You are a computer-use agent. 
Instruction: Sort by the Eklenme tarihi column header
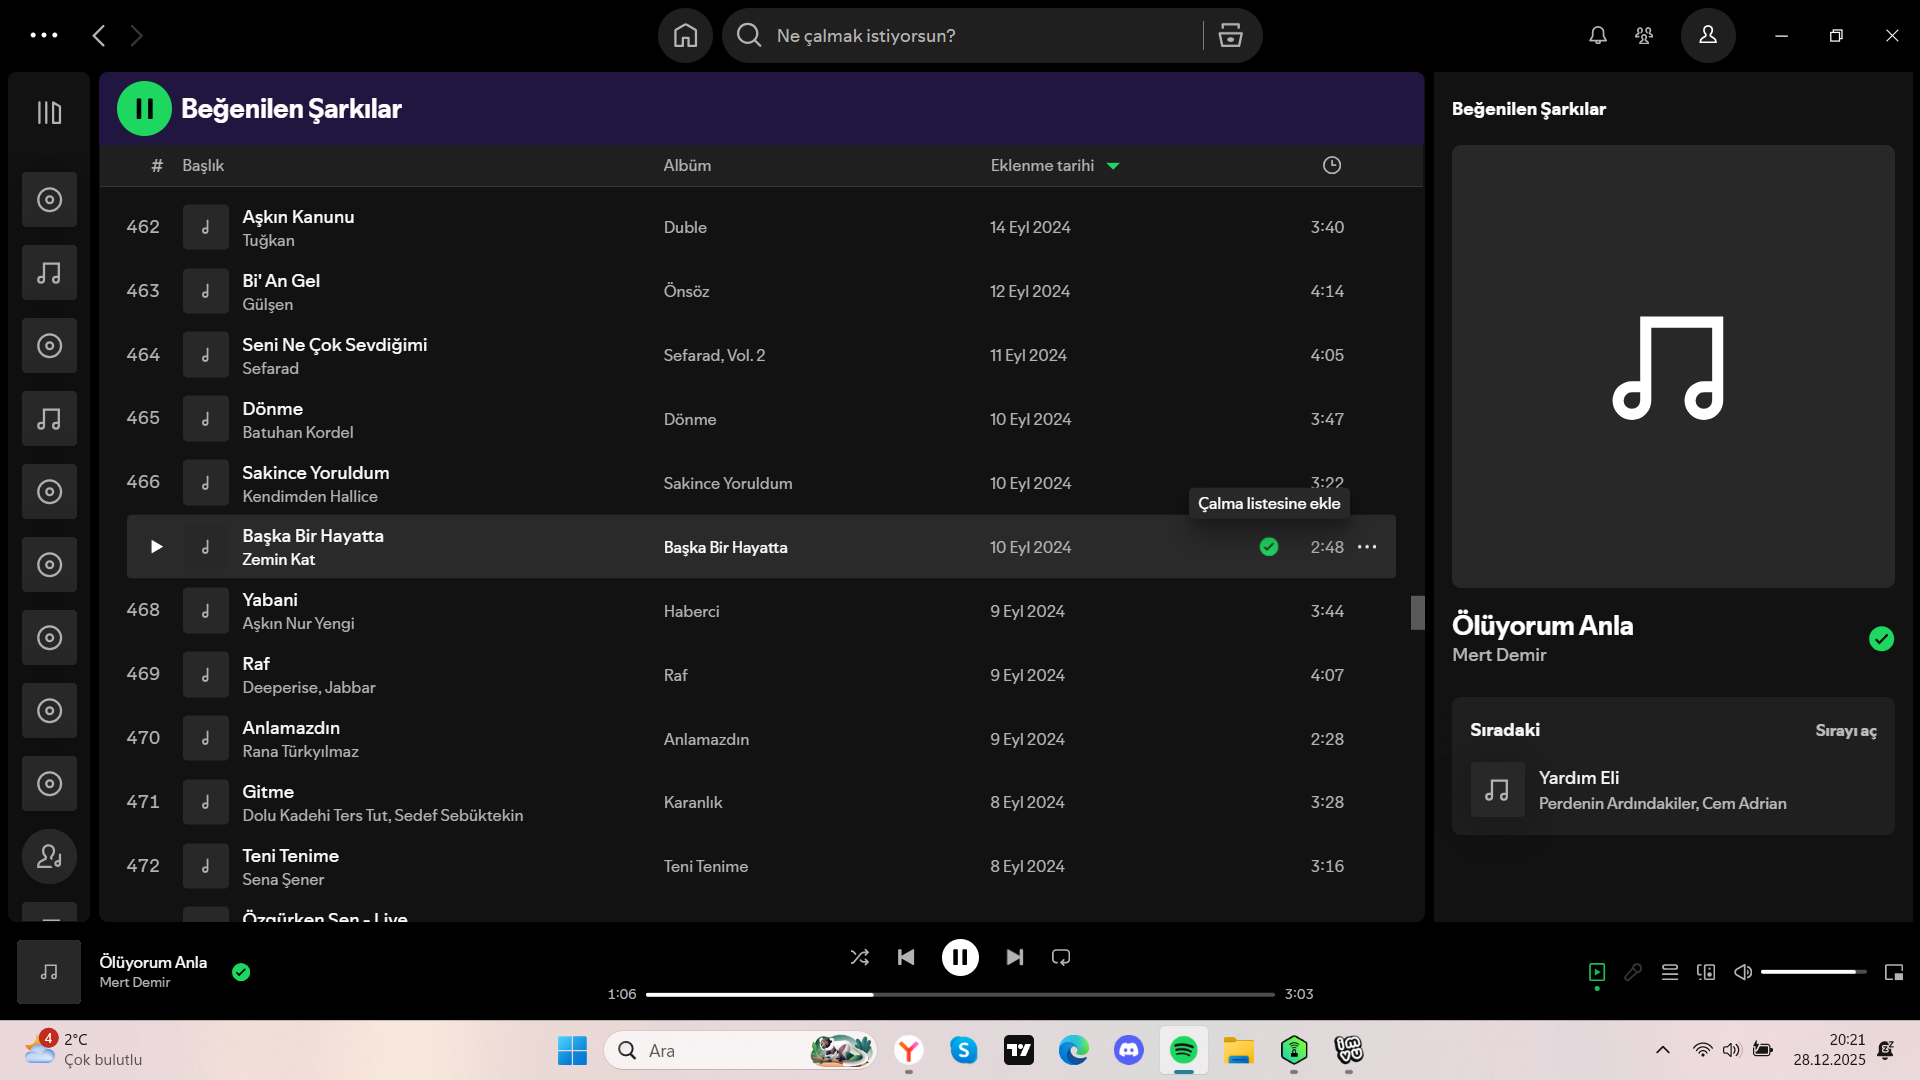[x=1042, y=166]
